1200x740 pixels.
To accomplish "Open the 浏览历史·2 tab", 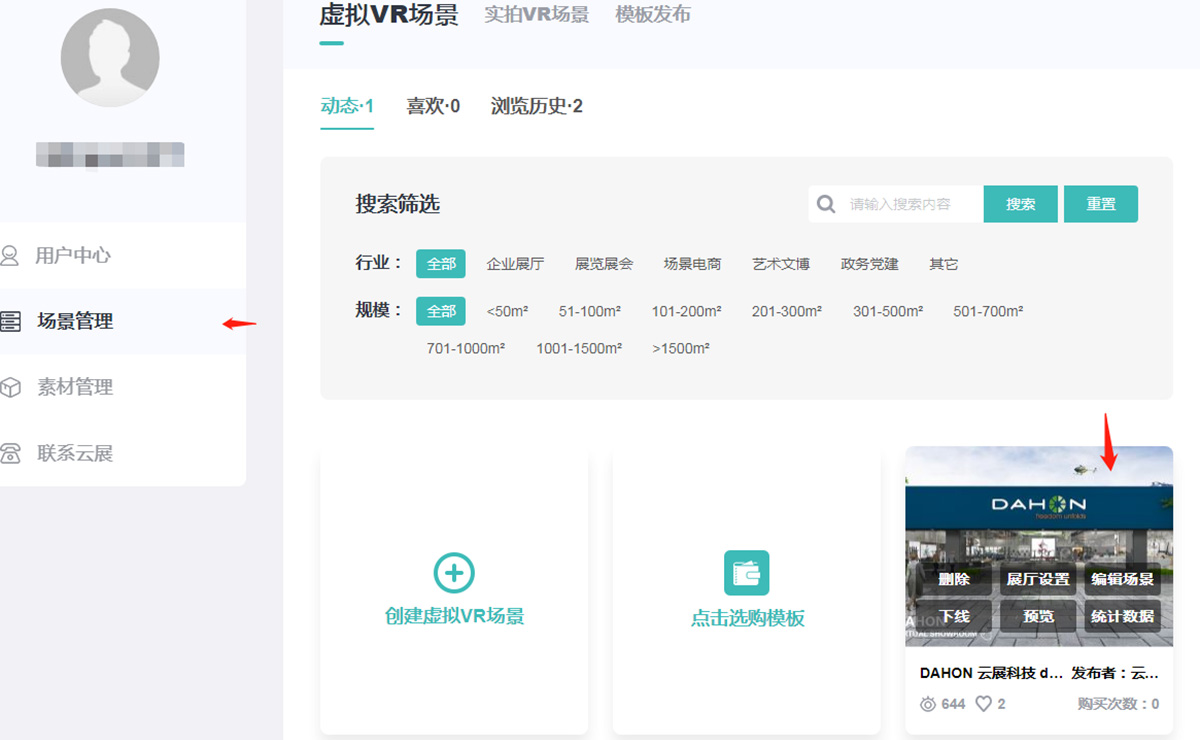I will point(536,106).
